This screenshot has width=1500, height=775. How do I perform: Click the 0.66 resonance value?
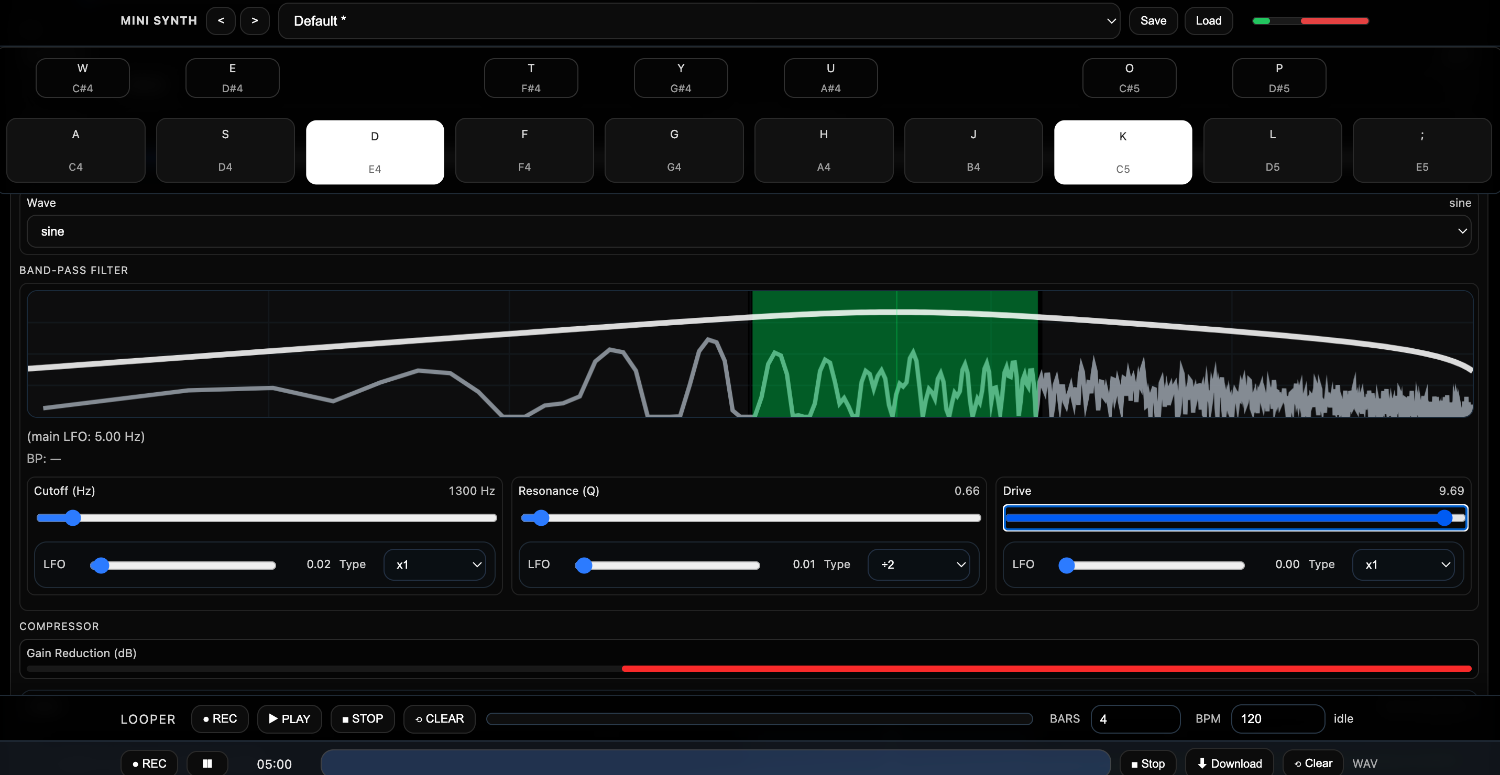[x=967, y=491]
